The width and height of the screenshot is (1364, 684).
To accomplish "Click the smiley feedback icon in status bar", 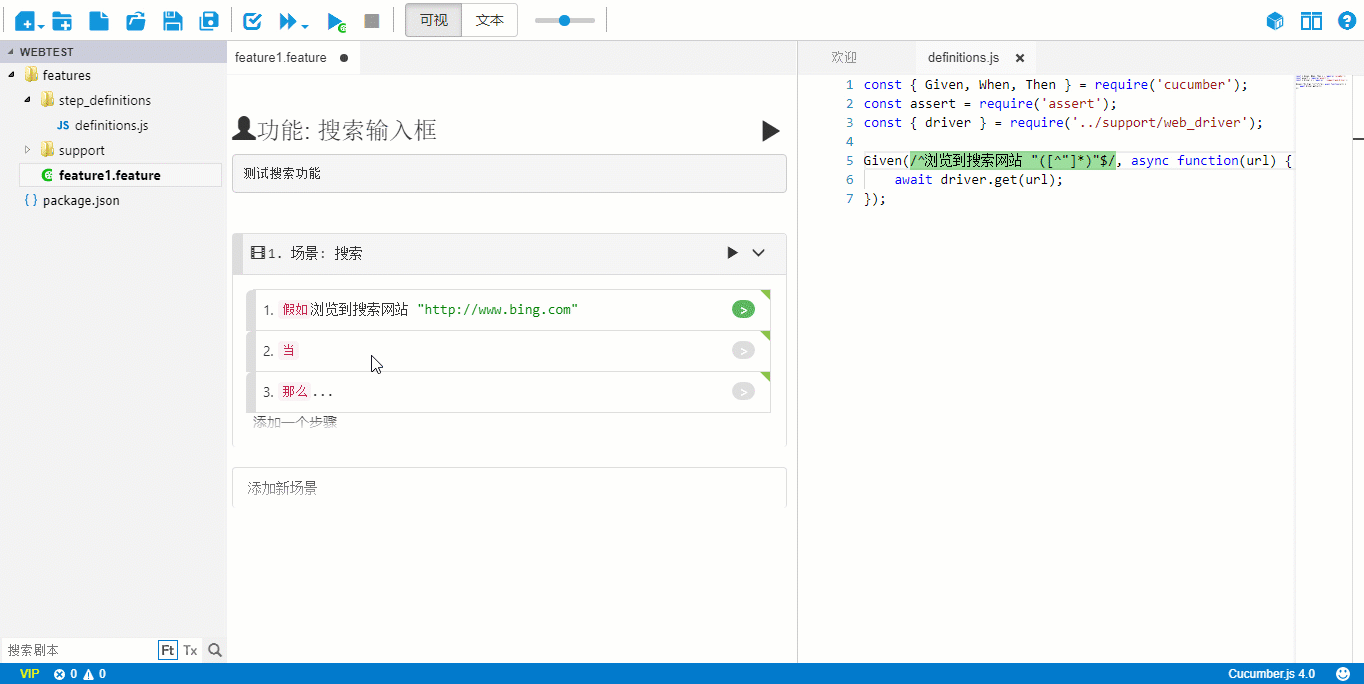I will [1342, 674].
